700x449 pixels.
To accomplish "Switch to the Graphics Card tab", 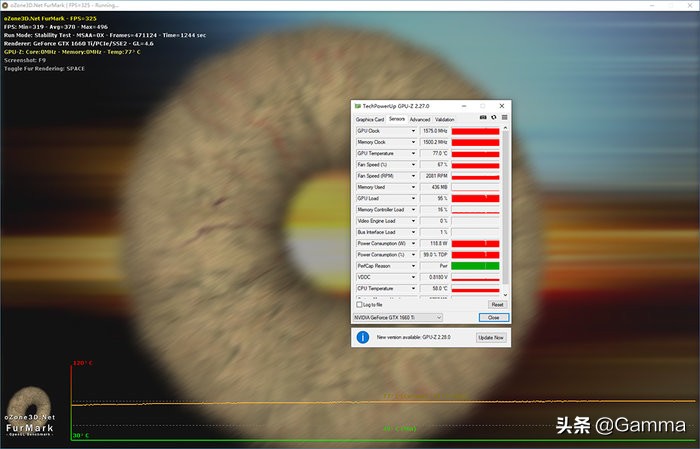I will click(x=370, y=119).
